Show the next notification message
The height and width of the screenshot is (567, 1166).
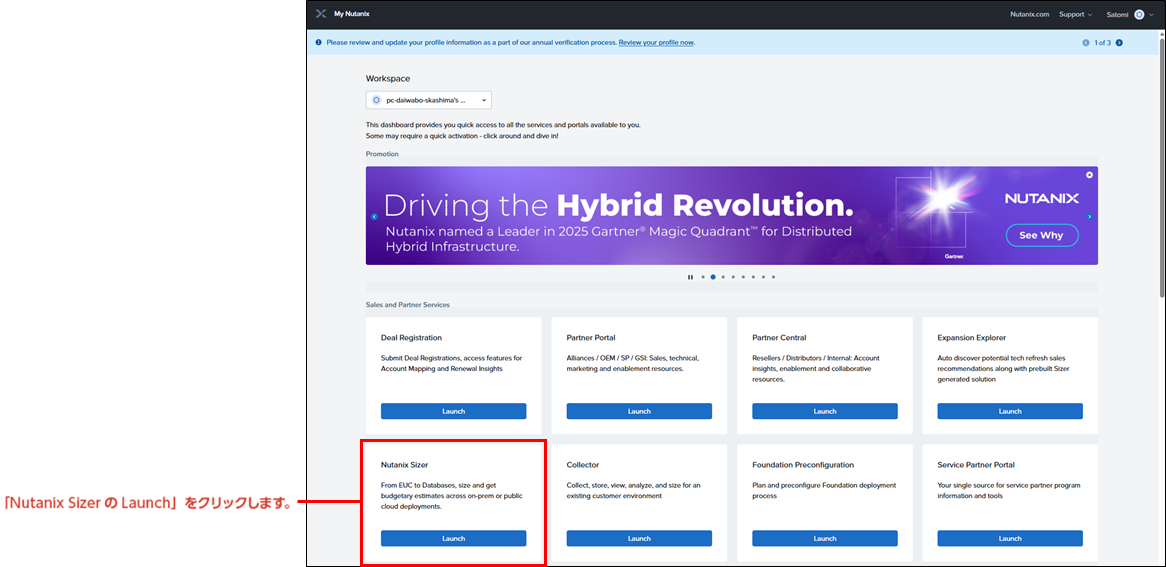(x=1119, y=43)
